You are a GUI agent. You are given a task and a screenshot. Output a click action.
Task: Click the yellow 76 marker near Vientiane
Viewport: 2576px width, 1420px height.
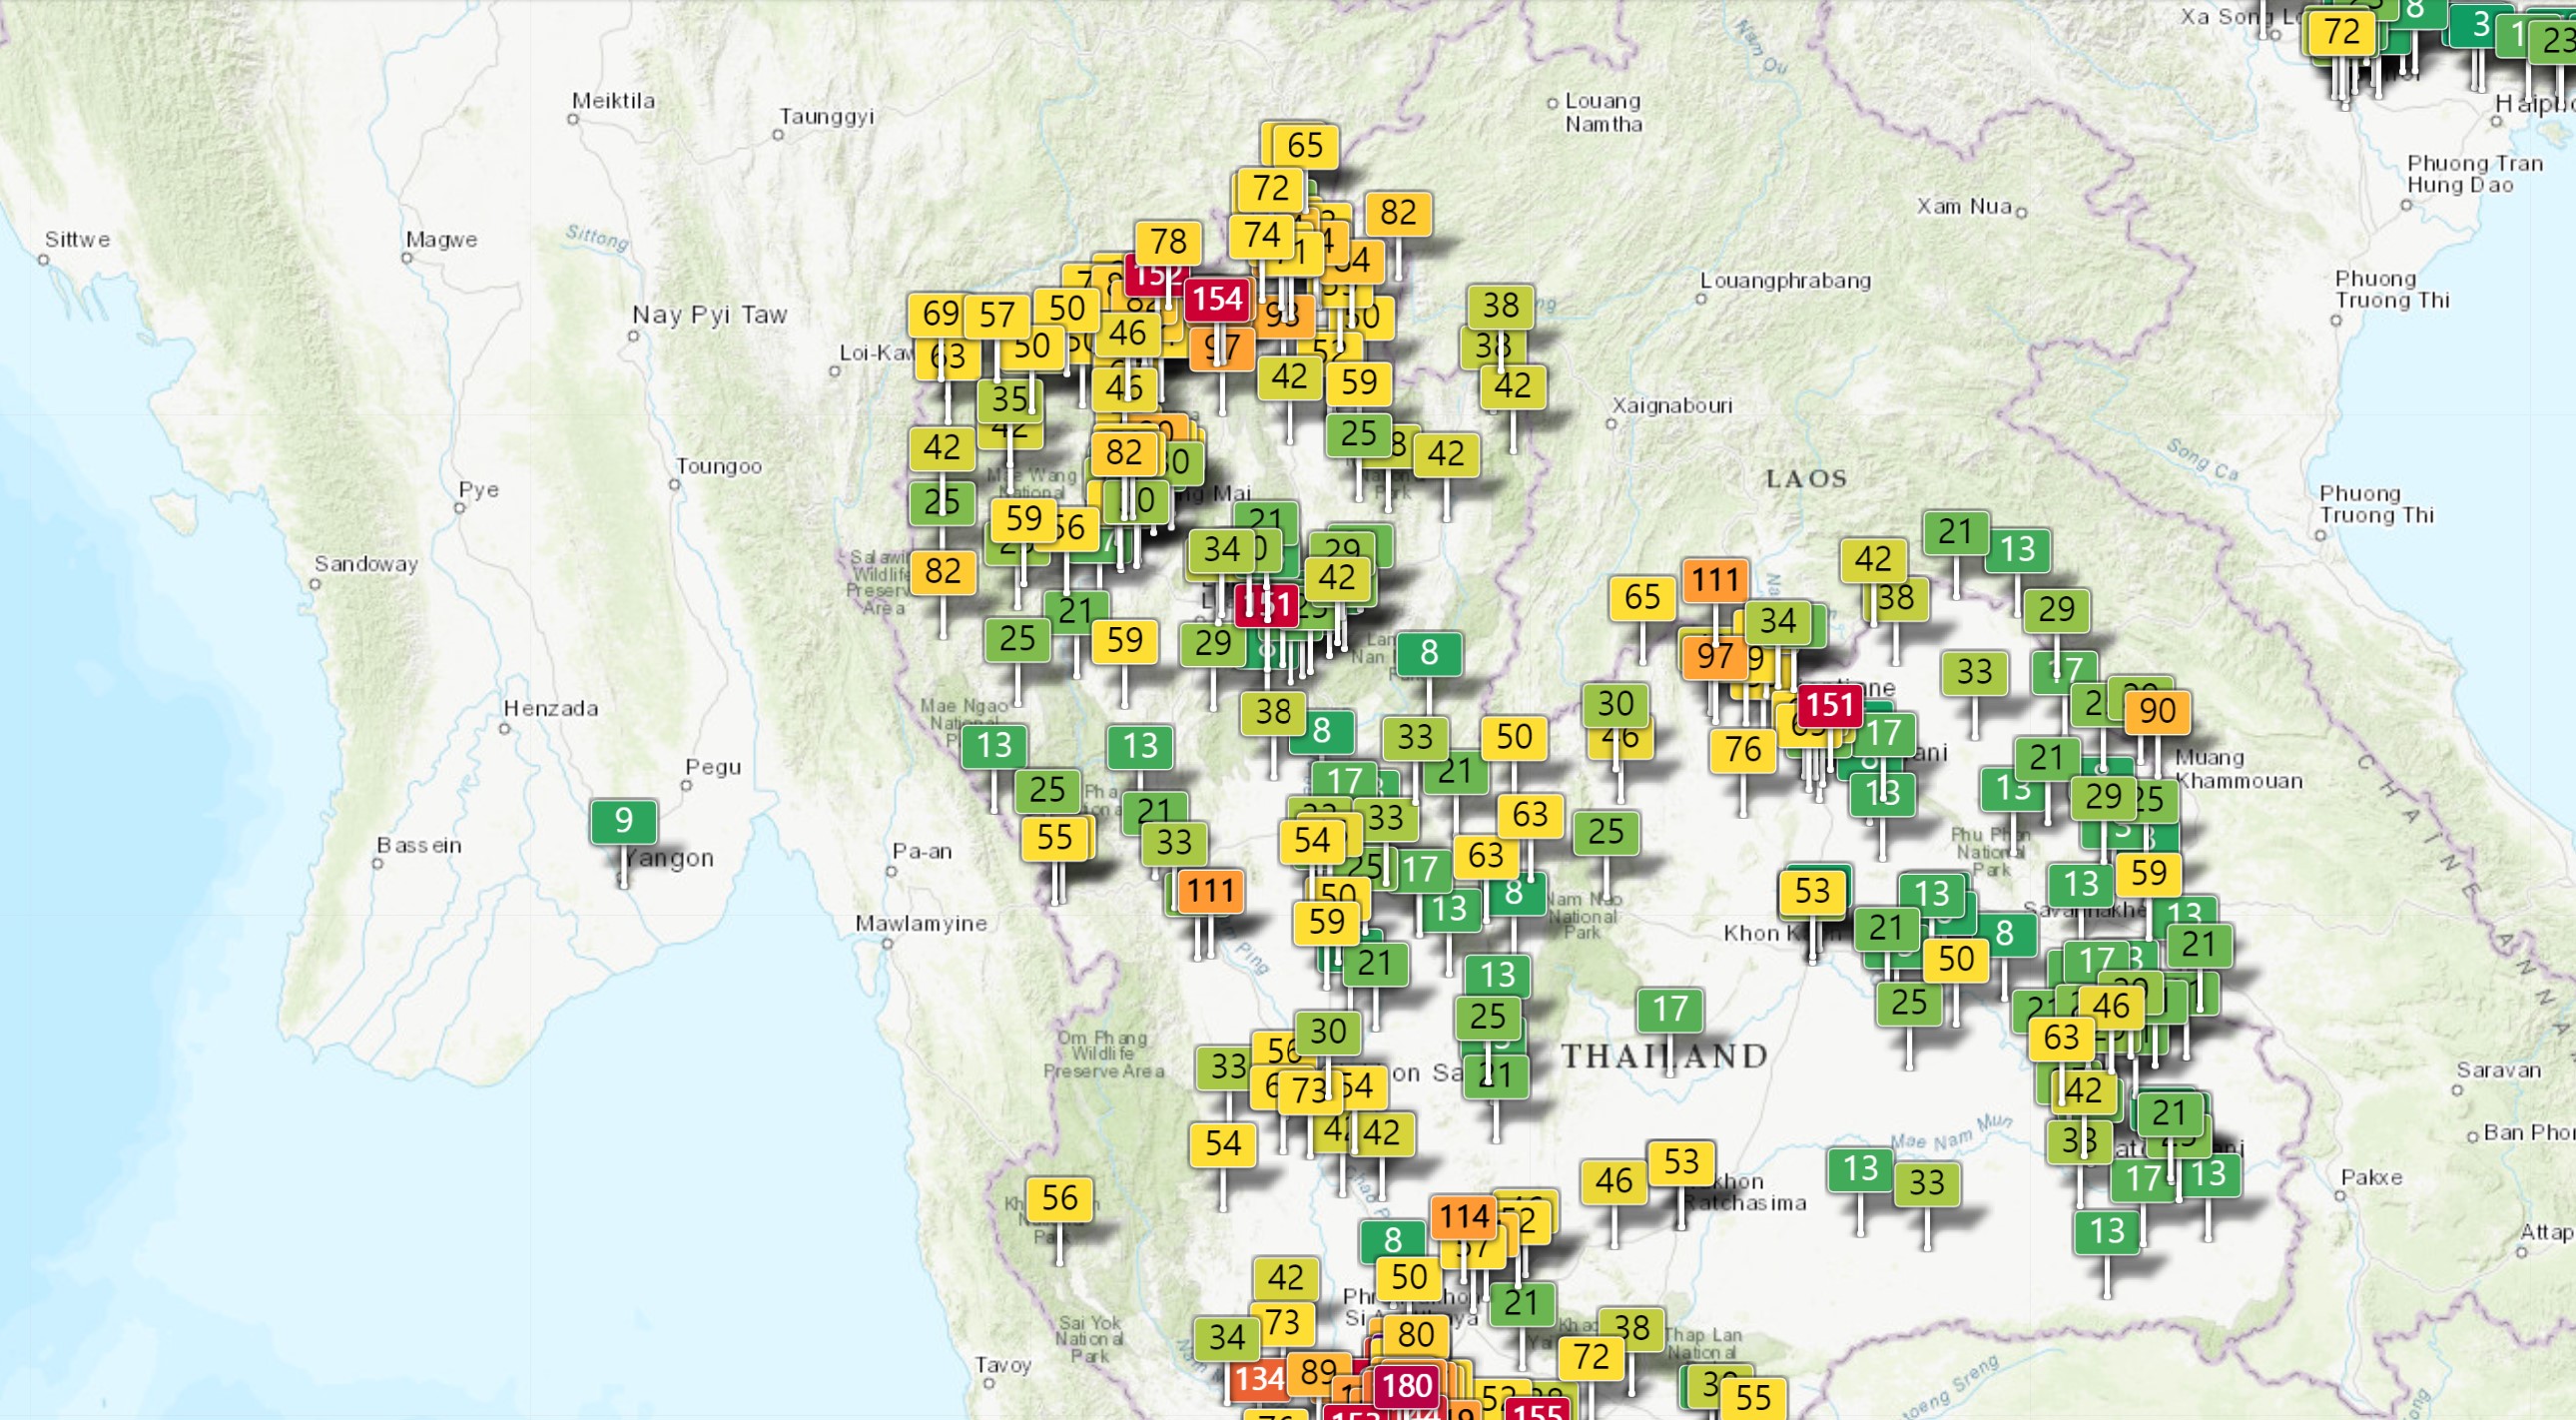tap(1742, 749)
